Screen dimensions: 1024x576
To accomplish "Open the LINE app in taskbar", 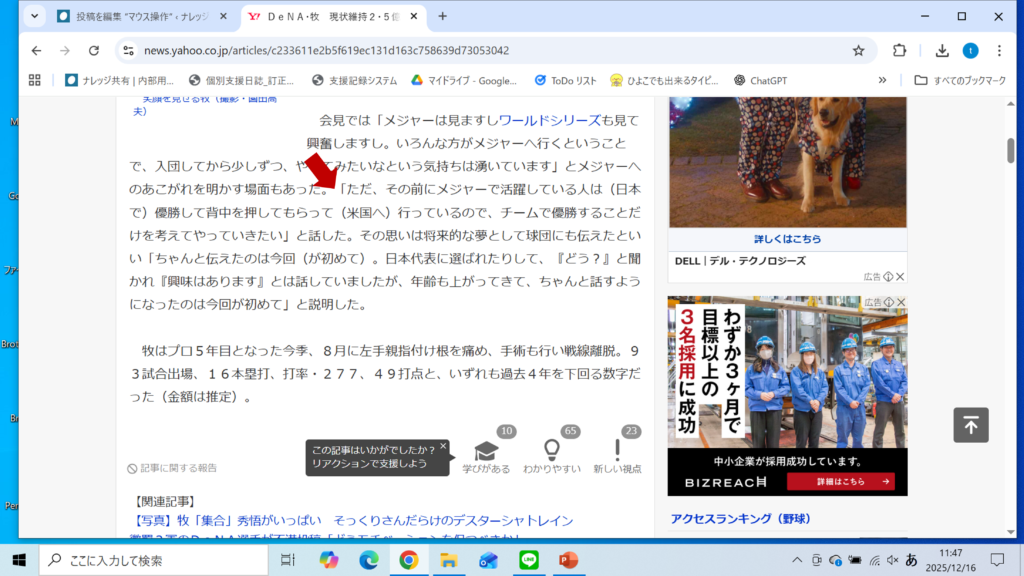I will pyautogui.click(x=528, y=560).
